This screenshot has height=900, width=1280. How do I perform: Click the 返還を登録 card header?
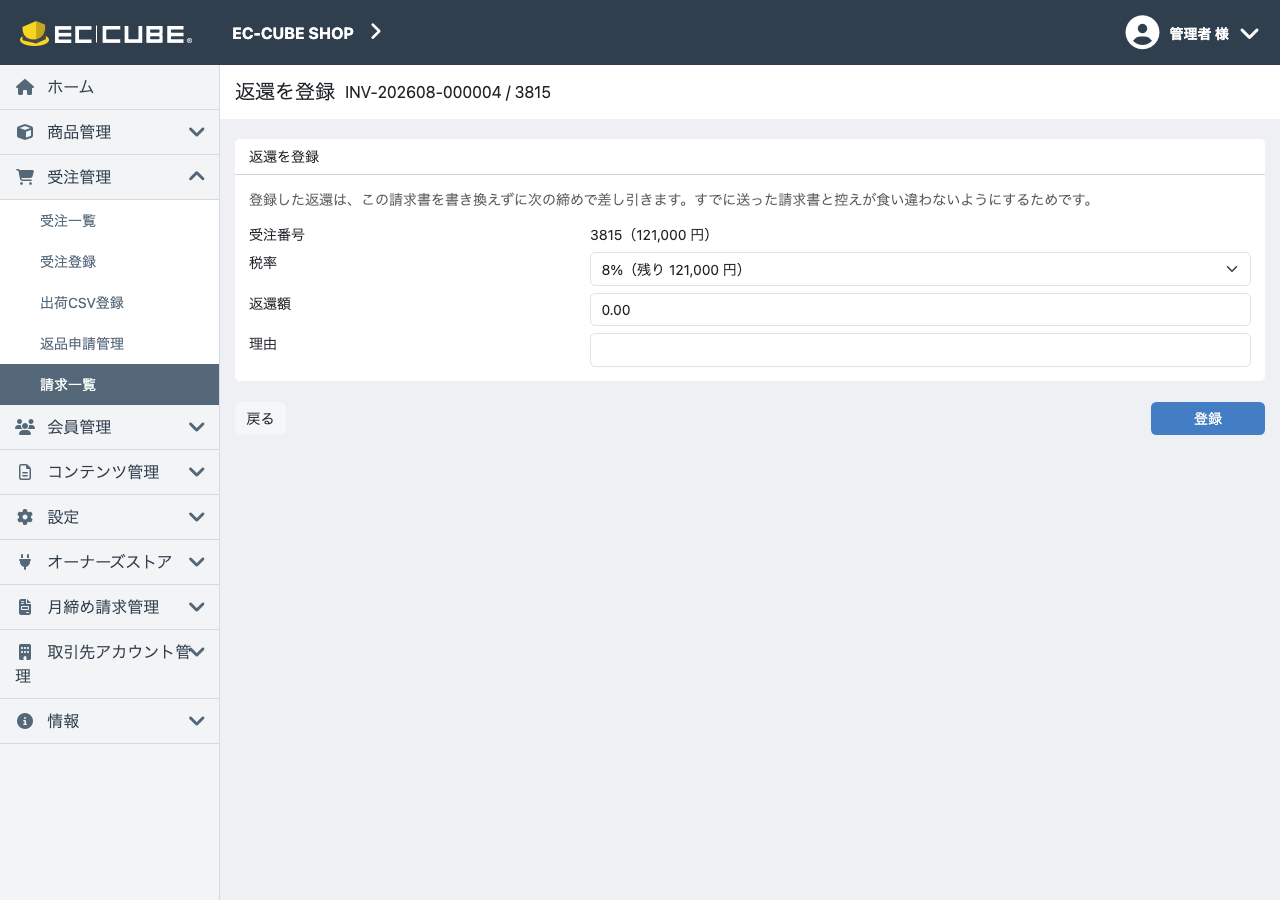[x=750, y=157]
